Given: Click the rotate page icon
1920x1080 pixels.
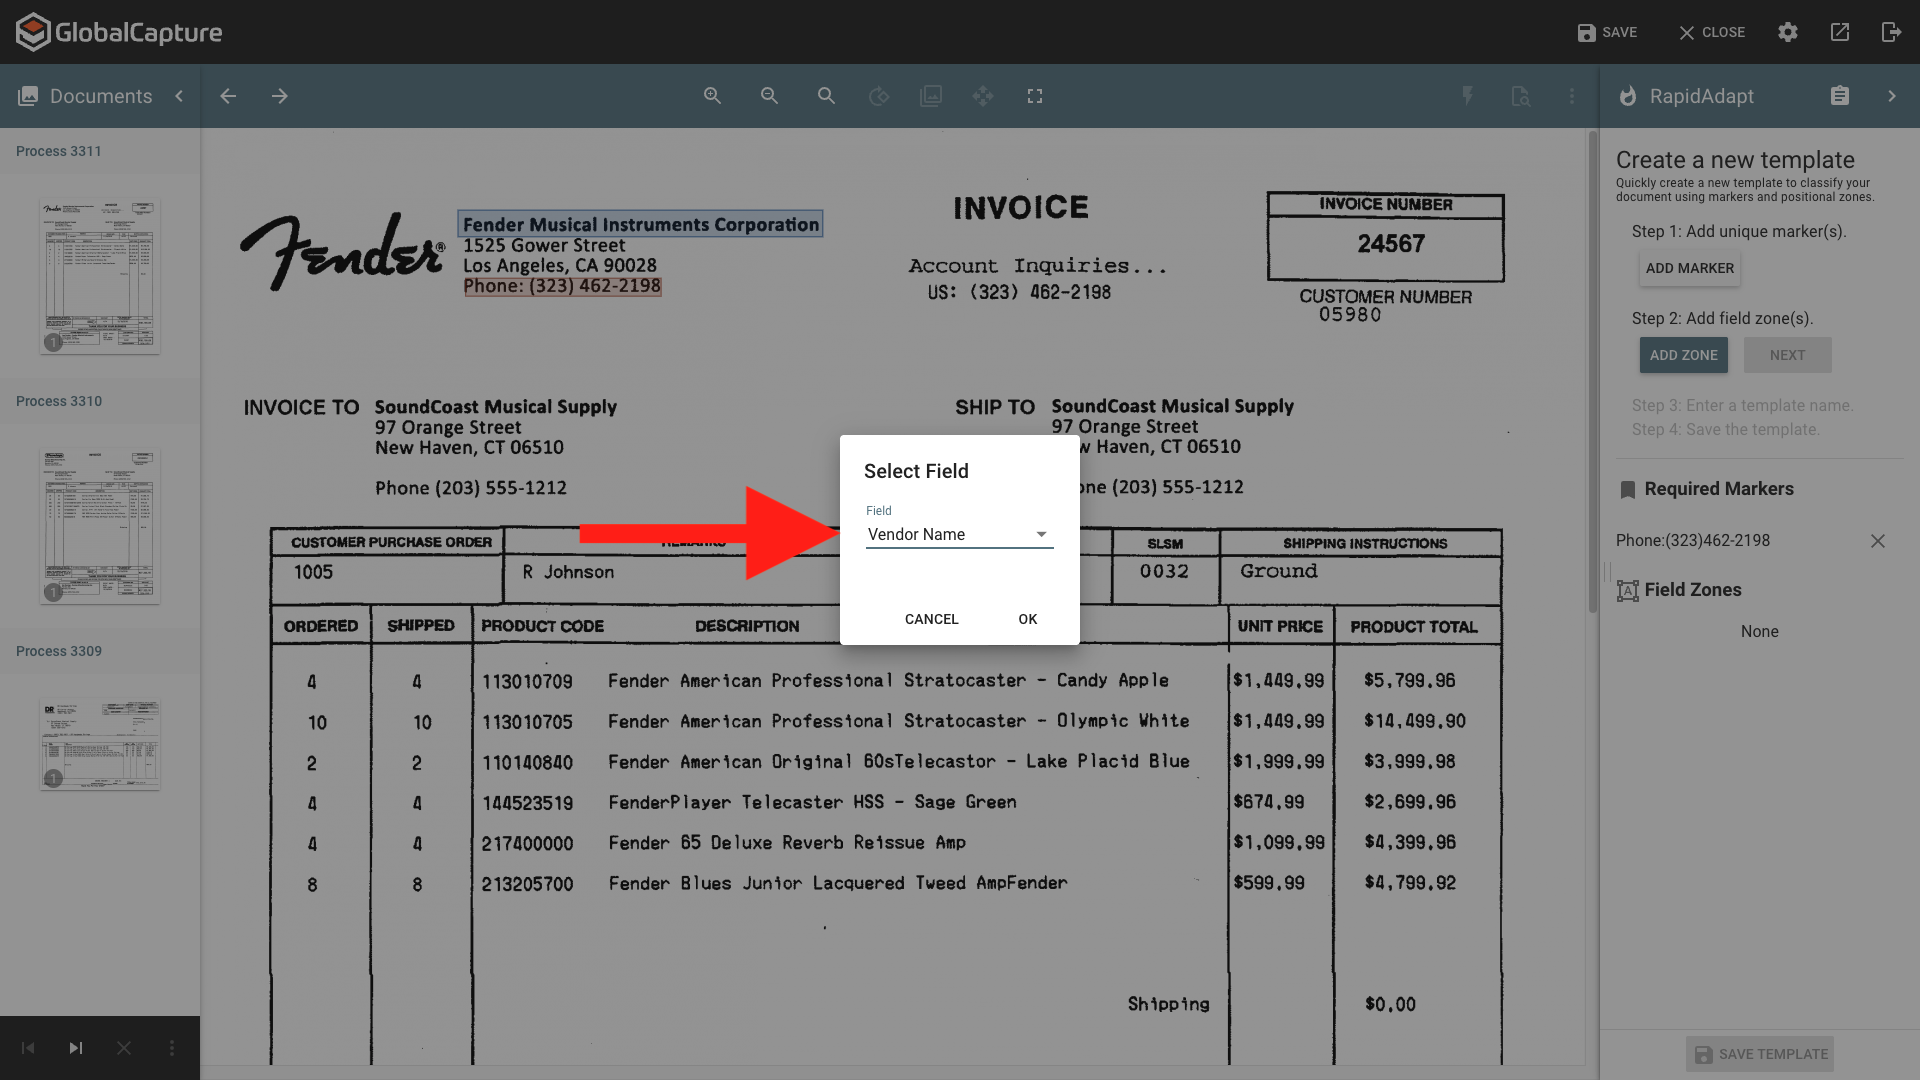Looking at the screenshot, I should [879, 96].
